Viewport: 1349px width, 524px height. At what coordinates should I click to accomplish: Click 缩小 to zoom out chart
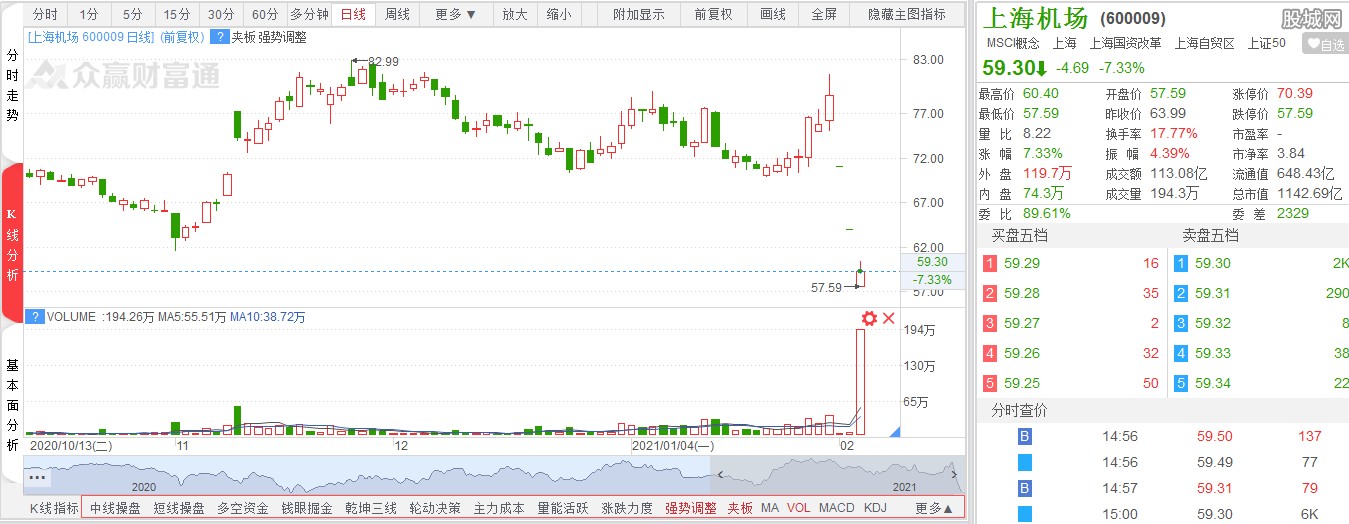point(559,15)
